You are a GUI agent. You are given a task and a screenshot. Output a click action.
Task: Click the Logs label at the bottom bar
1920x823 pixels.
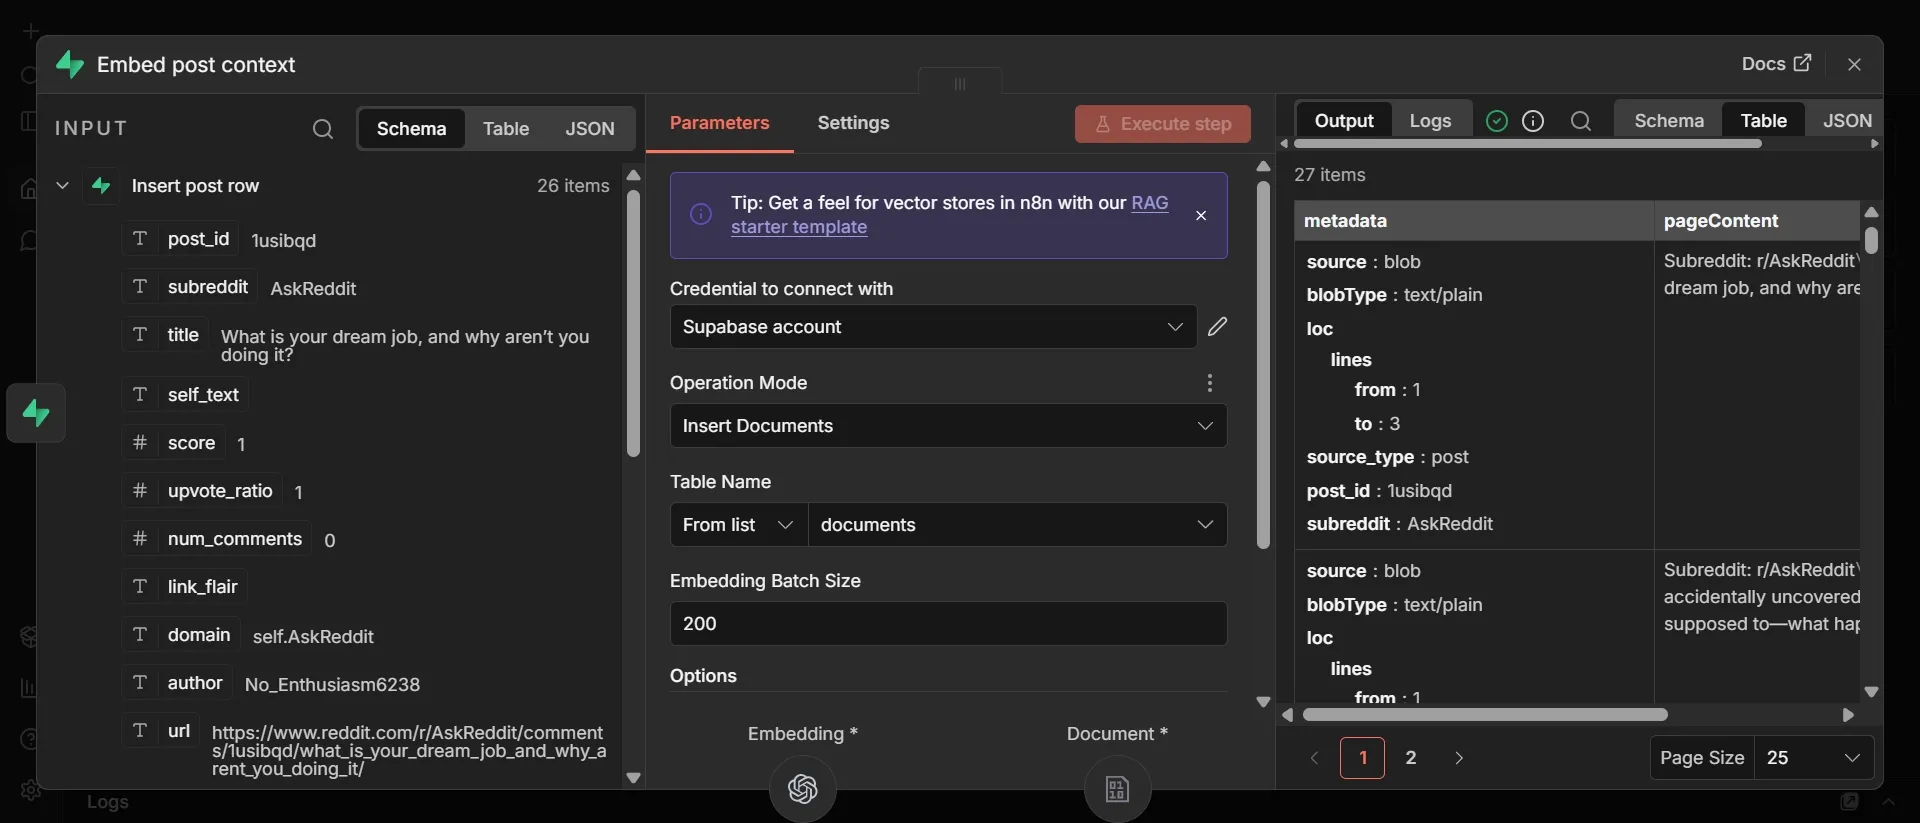pos(107,802)
